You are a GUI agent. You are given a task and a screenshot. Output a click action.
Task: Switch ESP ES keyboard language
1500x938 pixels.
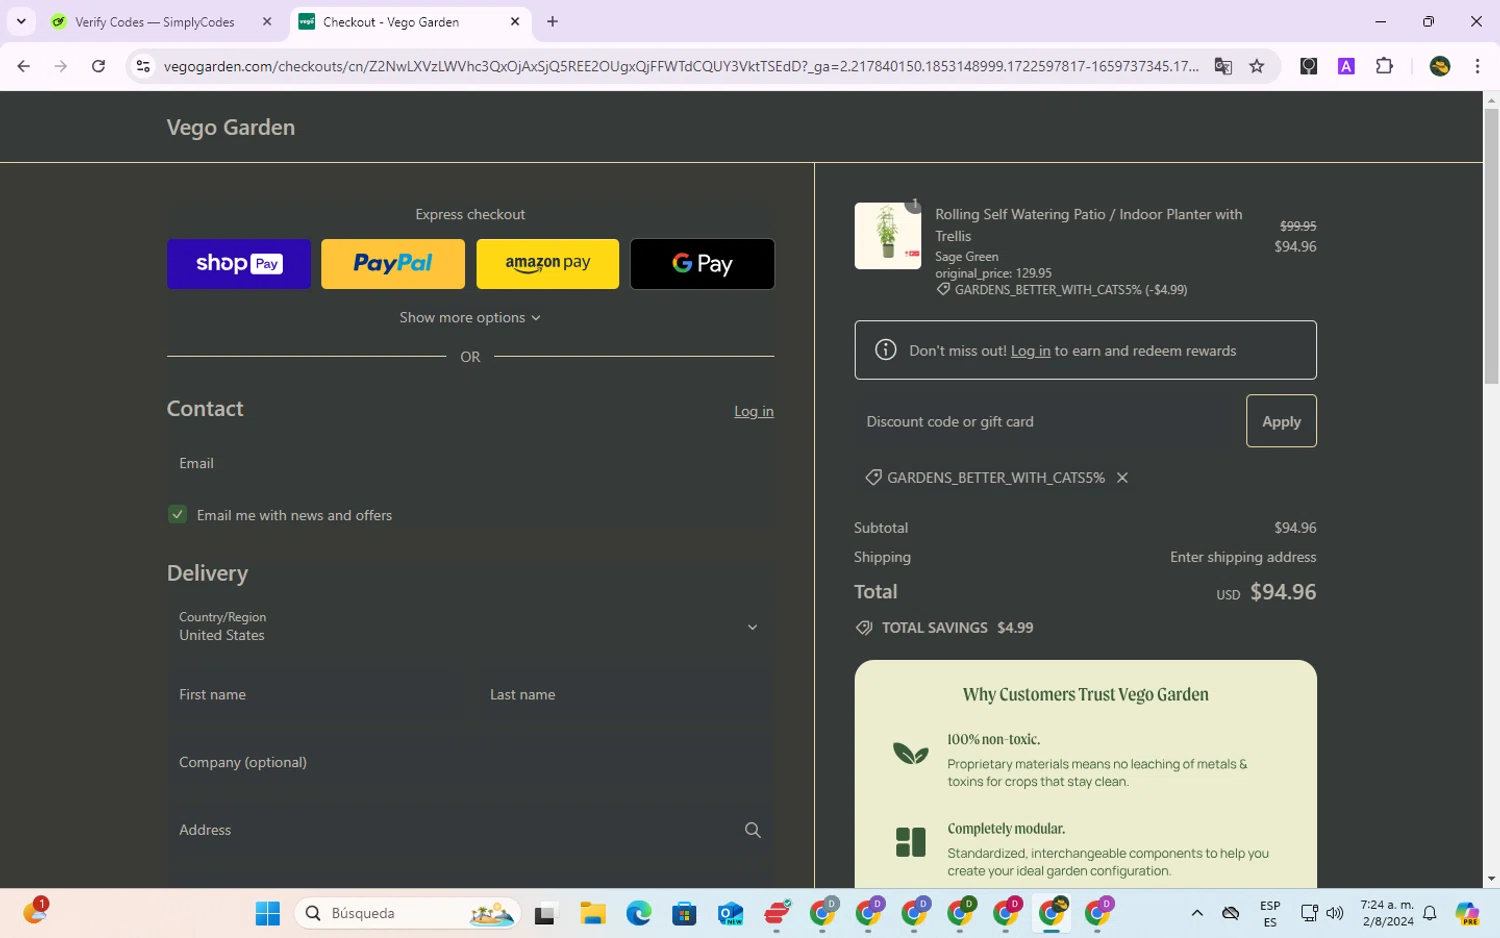(1270, 913)
